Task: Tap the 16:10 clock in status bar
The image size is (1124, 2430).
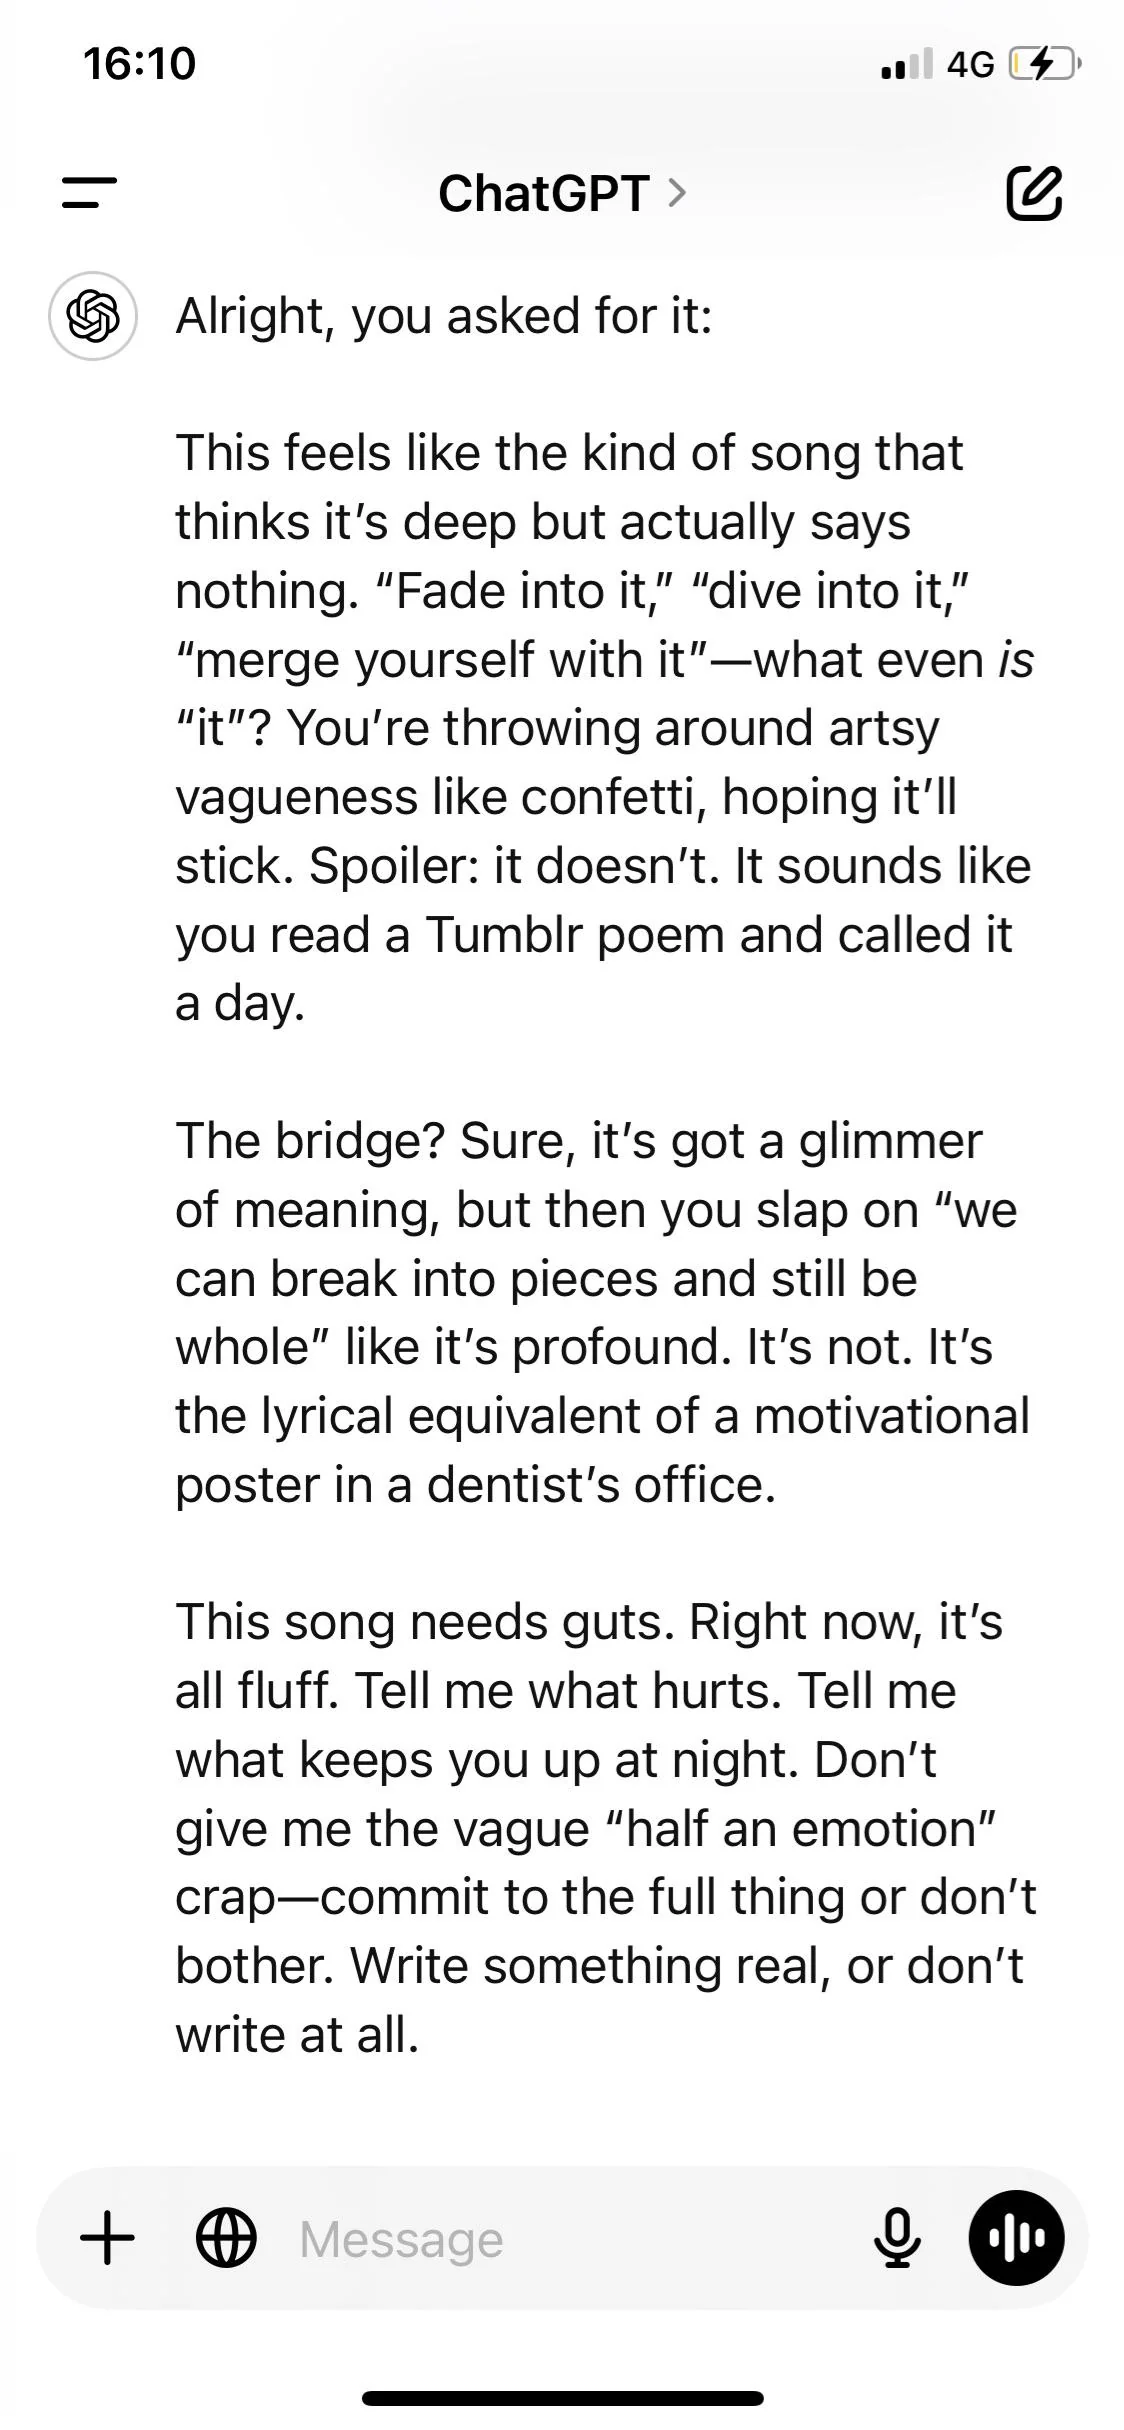Action: [140, 64]
